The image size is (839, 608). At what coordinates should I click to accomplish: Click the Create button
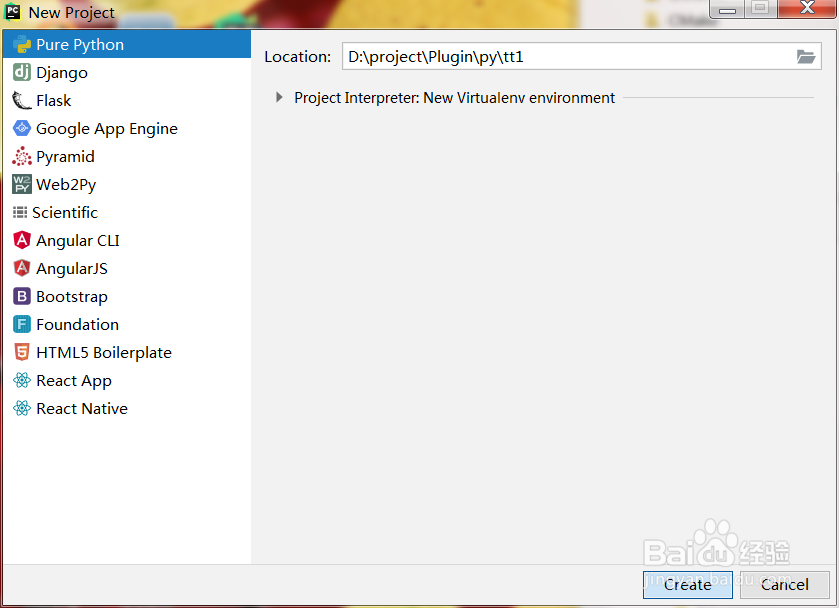(688, 584)
